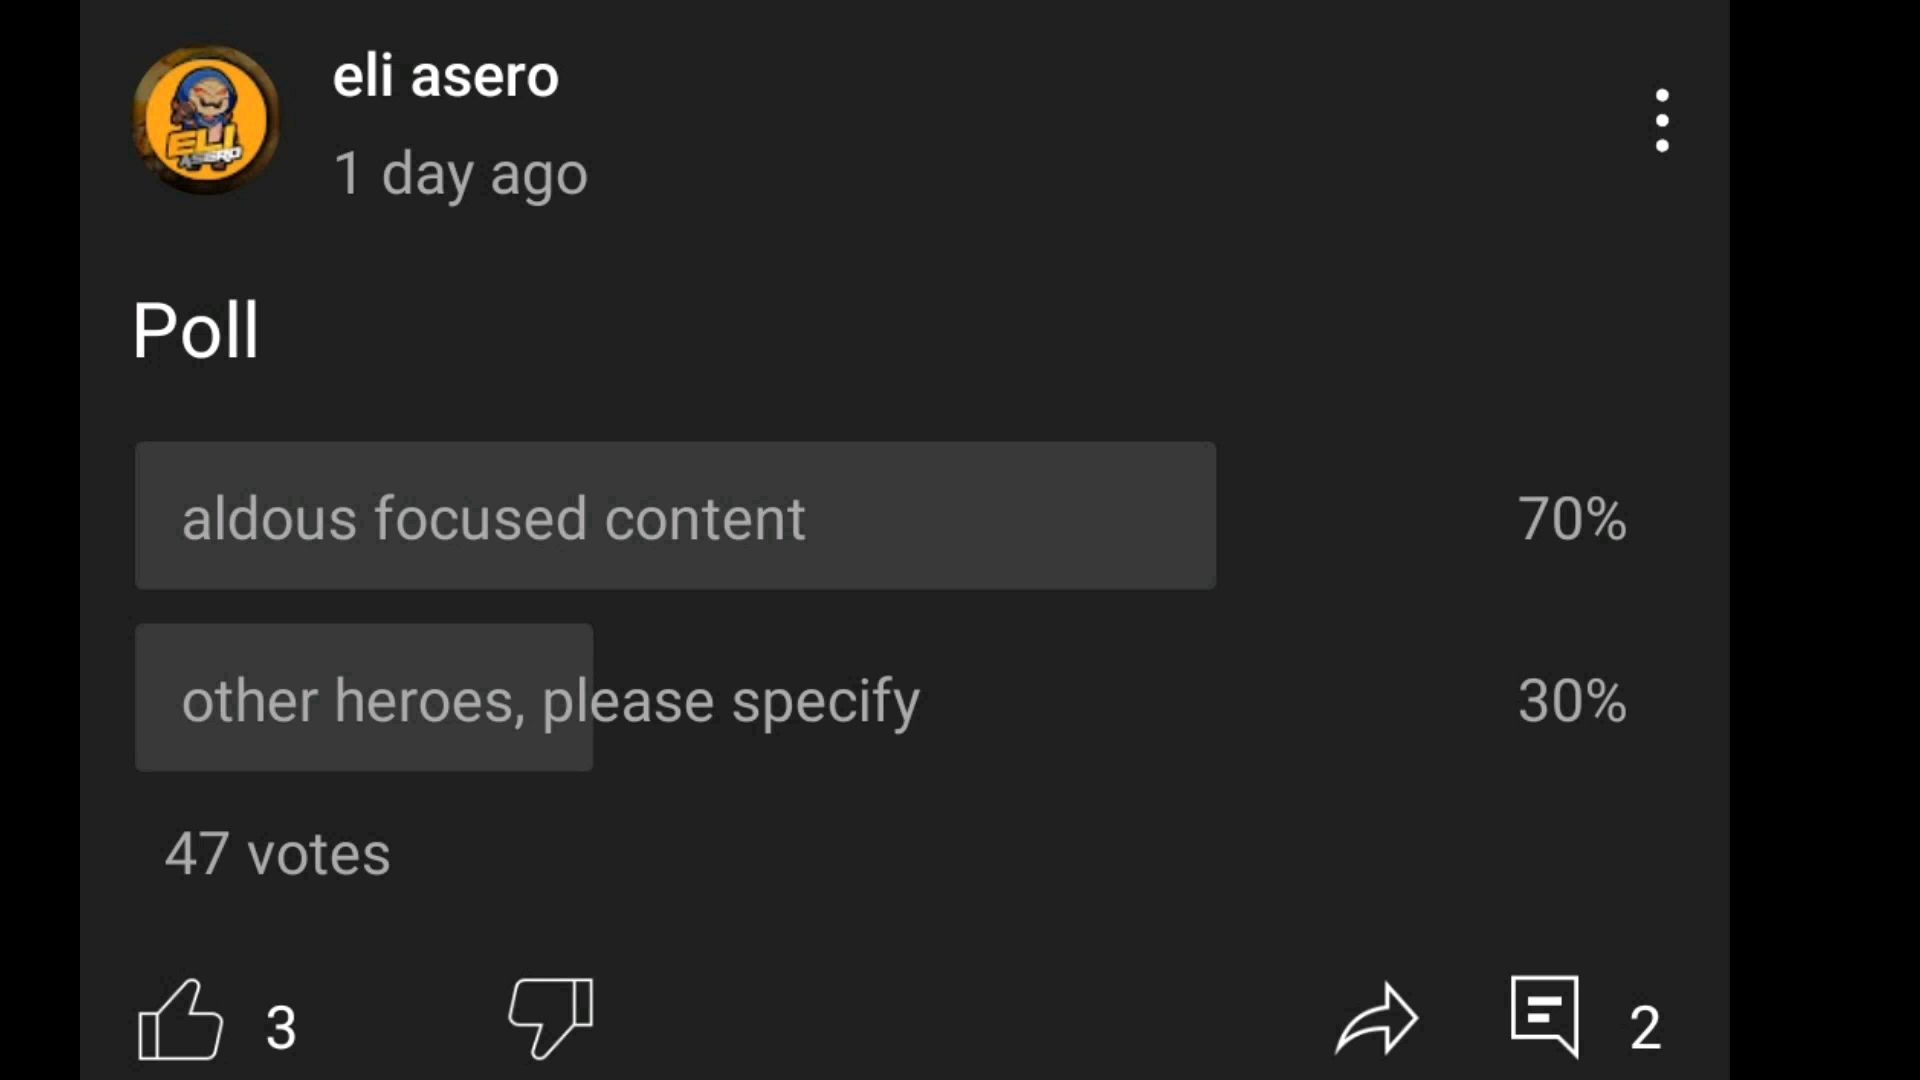
Task: Tap the comment count number 2
Action: coord(1645,1028)
